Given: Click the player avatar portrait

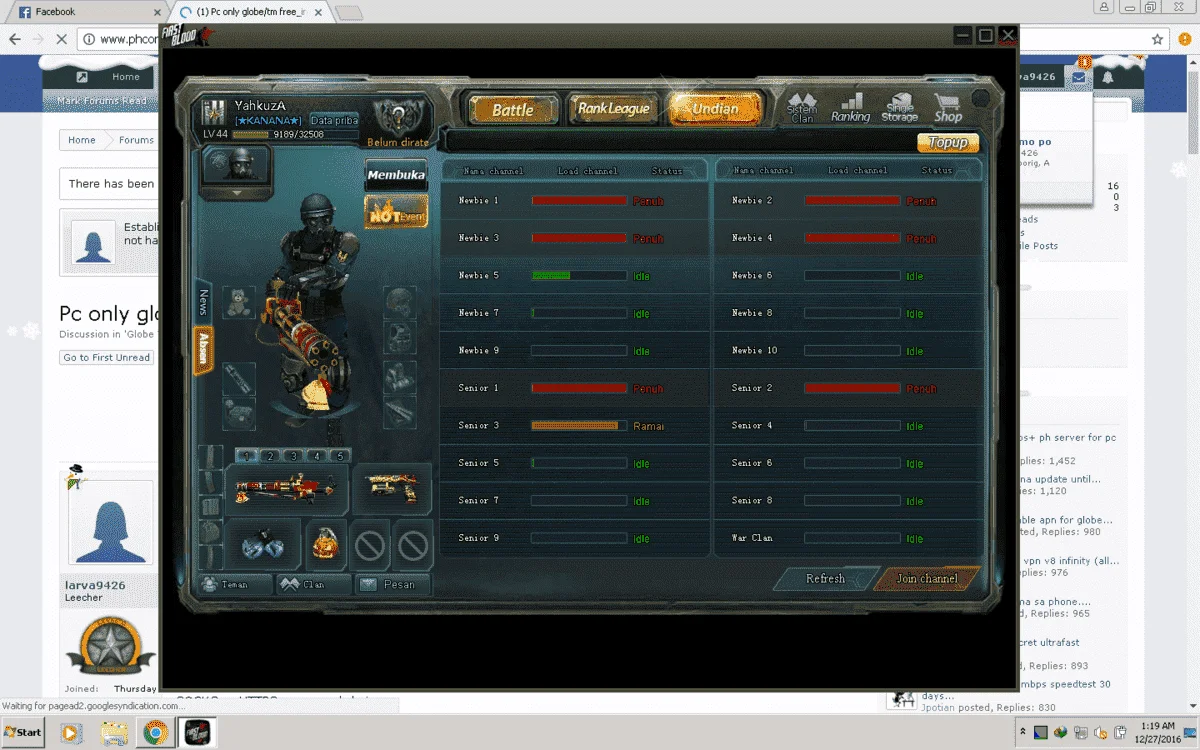Looking at the screenshot, I should click(x=236, y=164).
